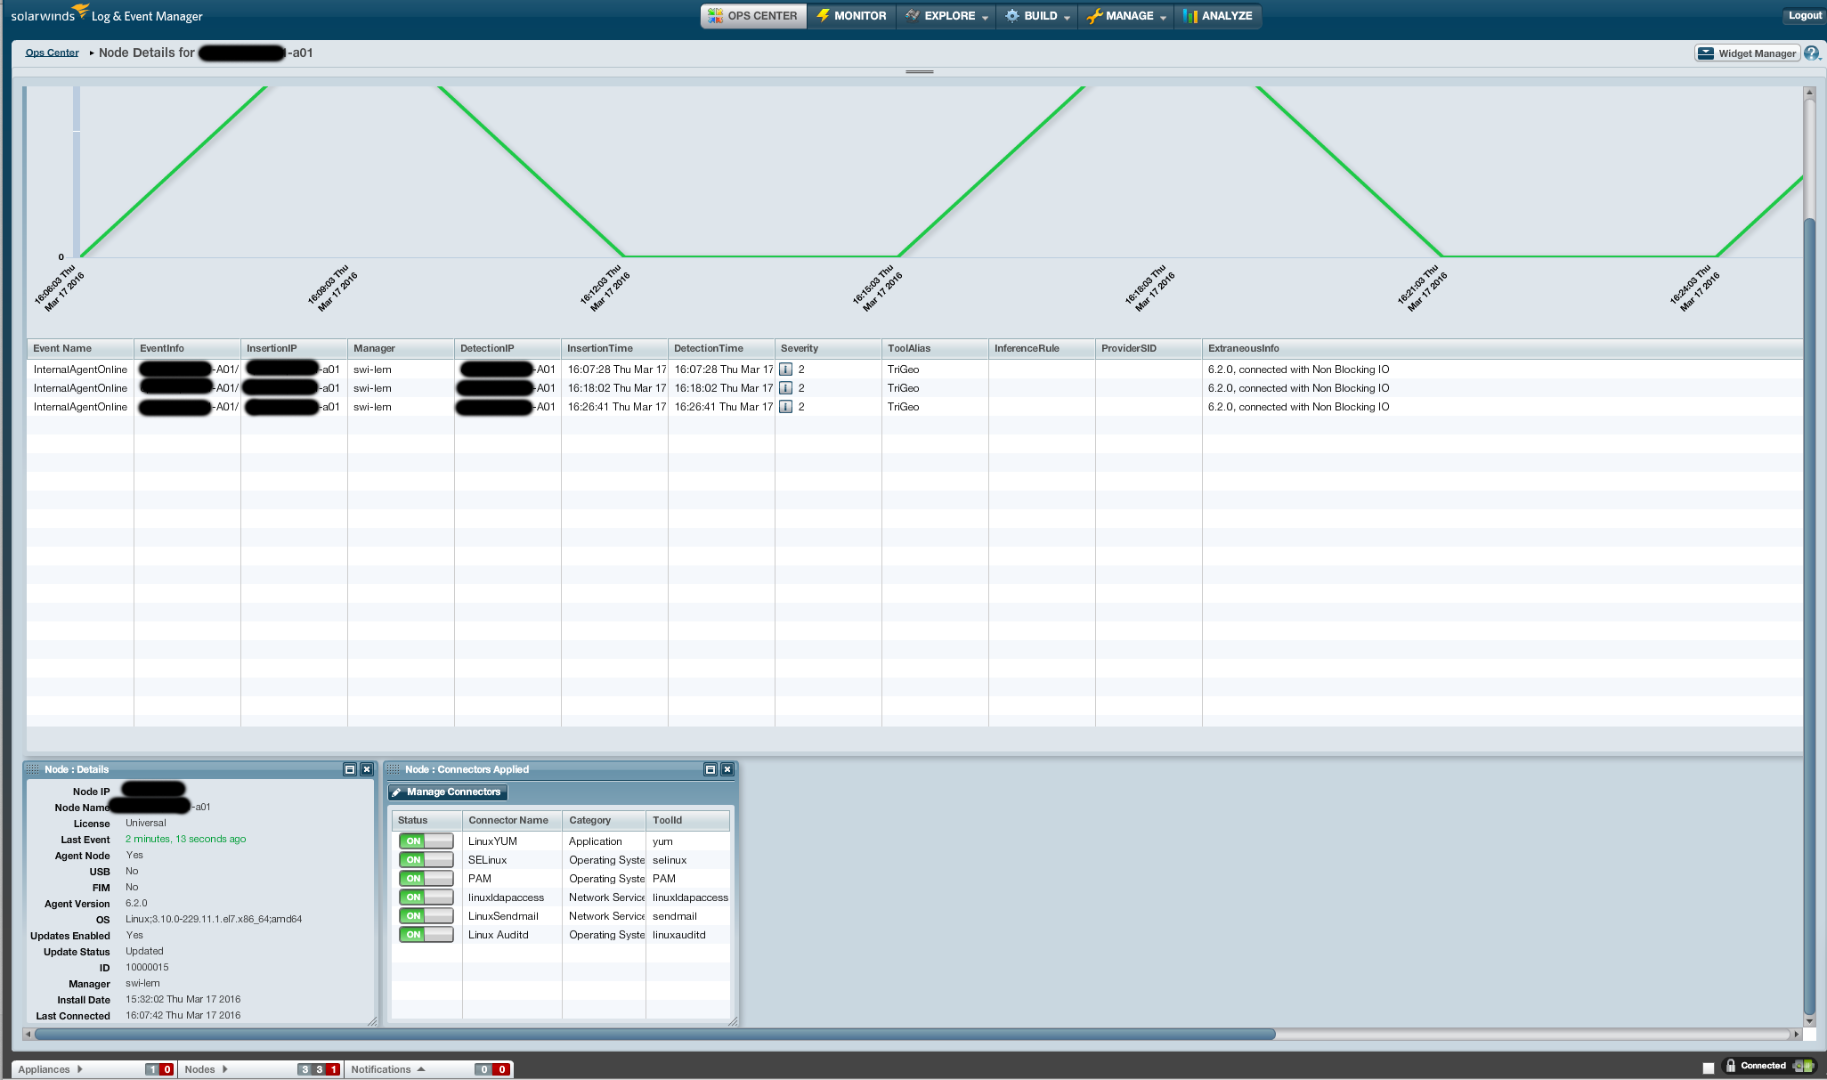Disable the LinuxSendmail connector

426,916
